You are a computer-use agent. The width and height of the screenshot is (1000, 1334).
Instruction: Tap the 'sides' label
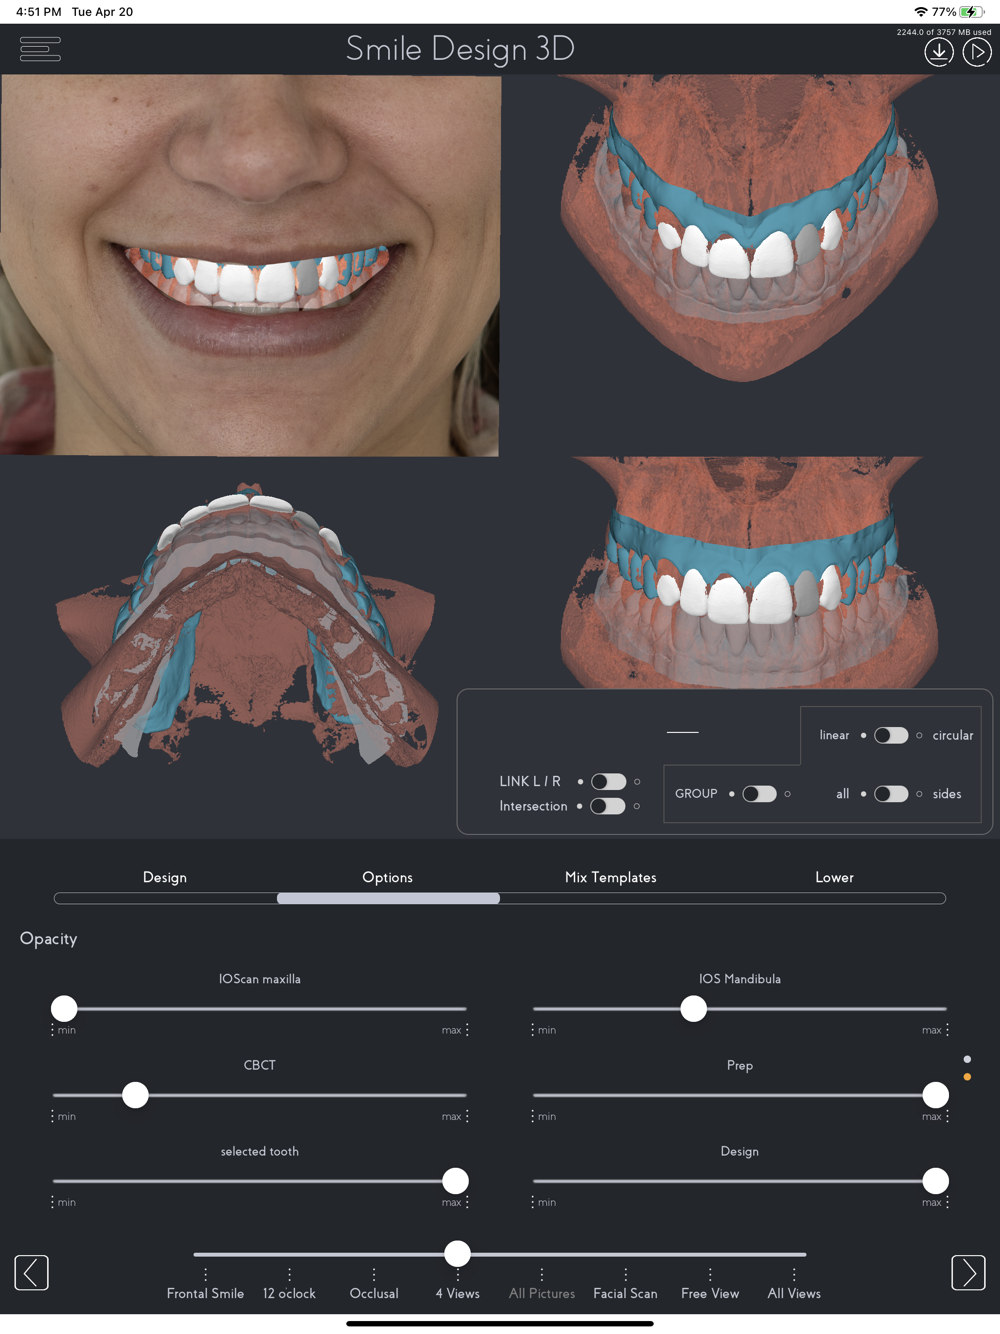click(x=947, y=794)
